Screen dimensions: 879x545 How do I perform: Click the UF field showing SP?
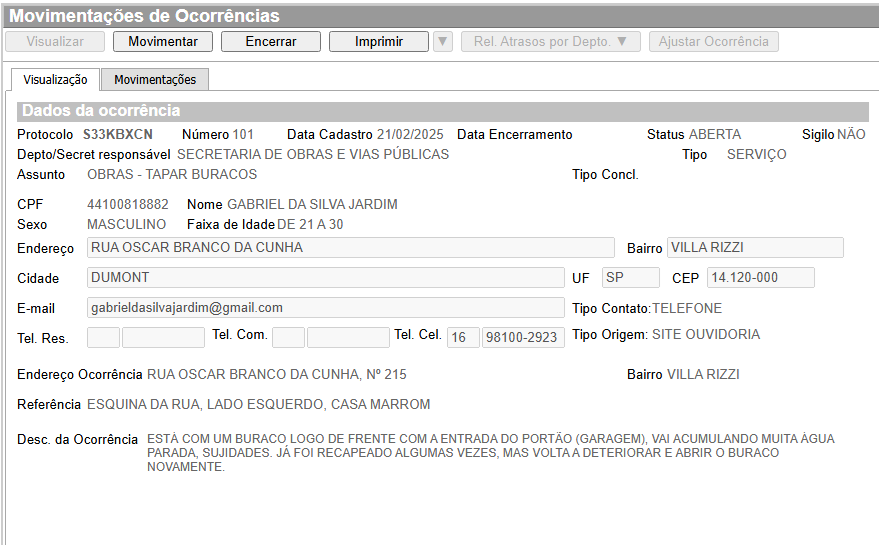coord(630,278)
